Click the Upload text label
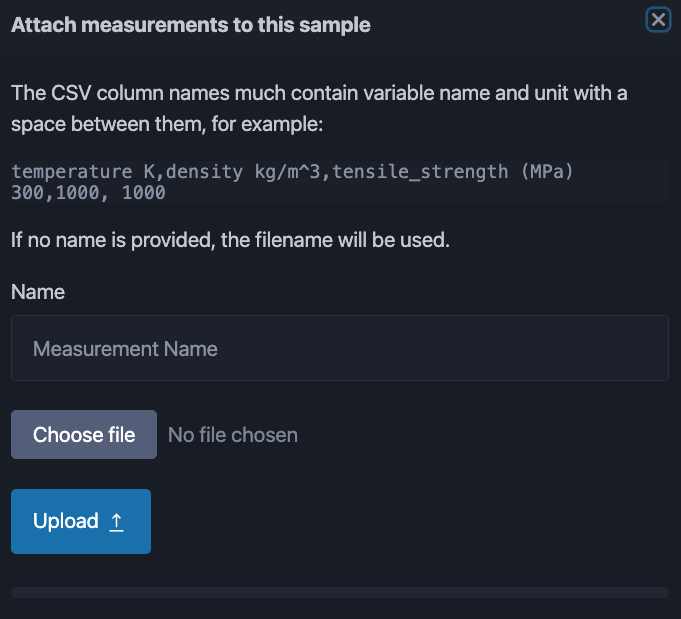The height and width of the screenshot is (619, 681). pyautogui.click(x=66, y=521)
